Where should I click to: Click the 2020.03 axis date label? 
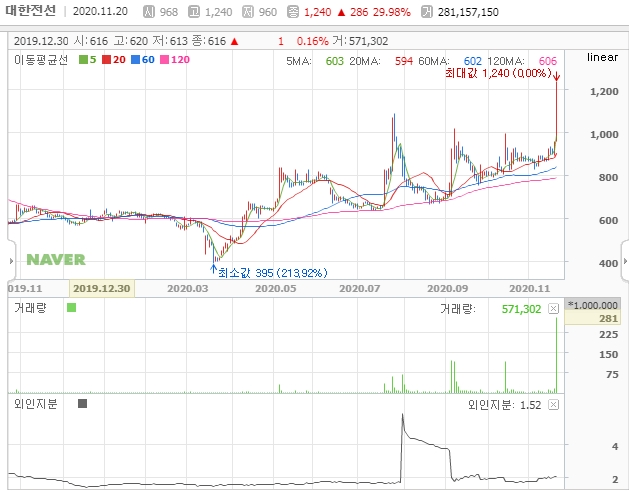coord(188,288)
